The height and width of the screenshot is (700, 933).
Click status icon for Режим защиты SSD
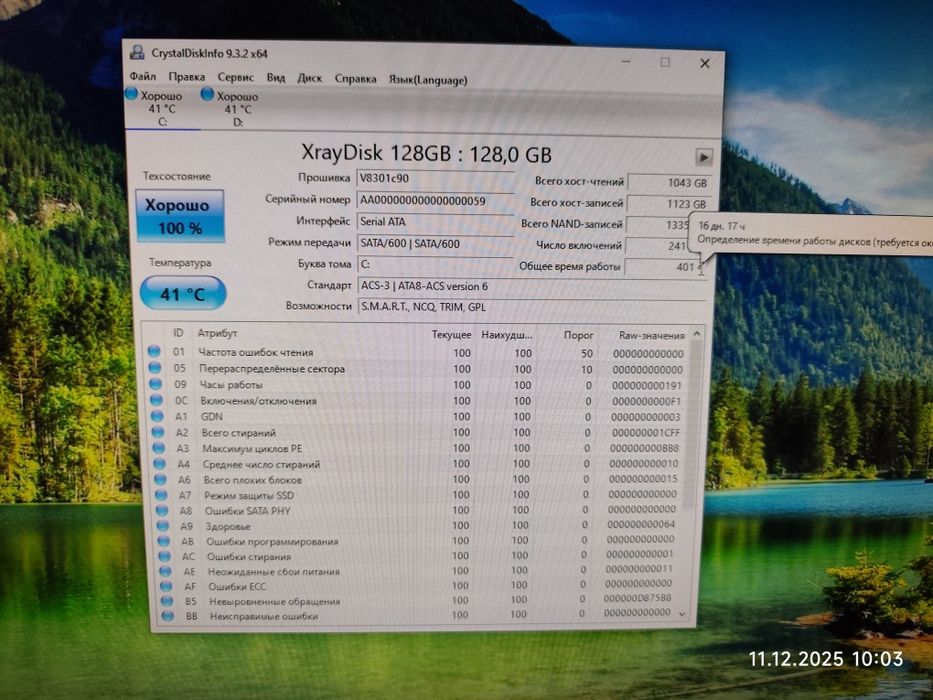point(161,494)
